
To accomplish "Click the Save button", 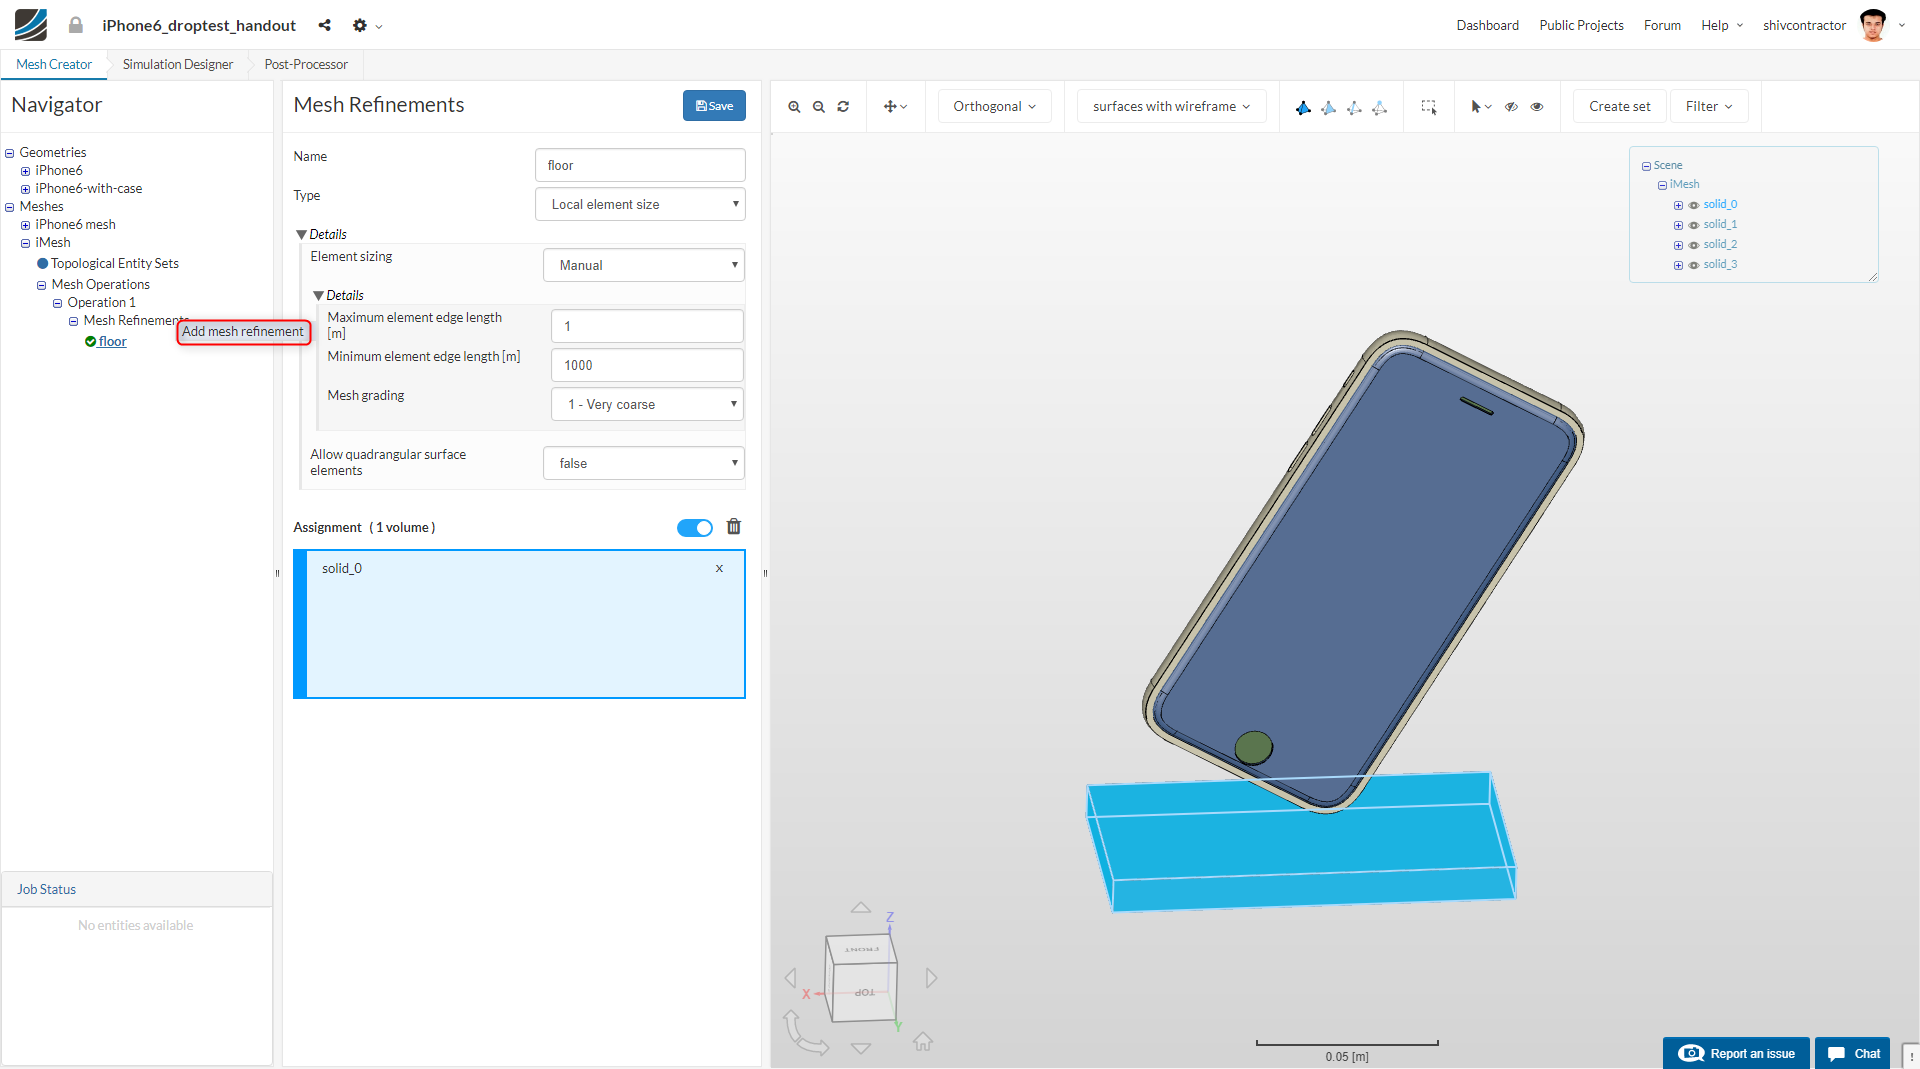I will [714, 105].
